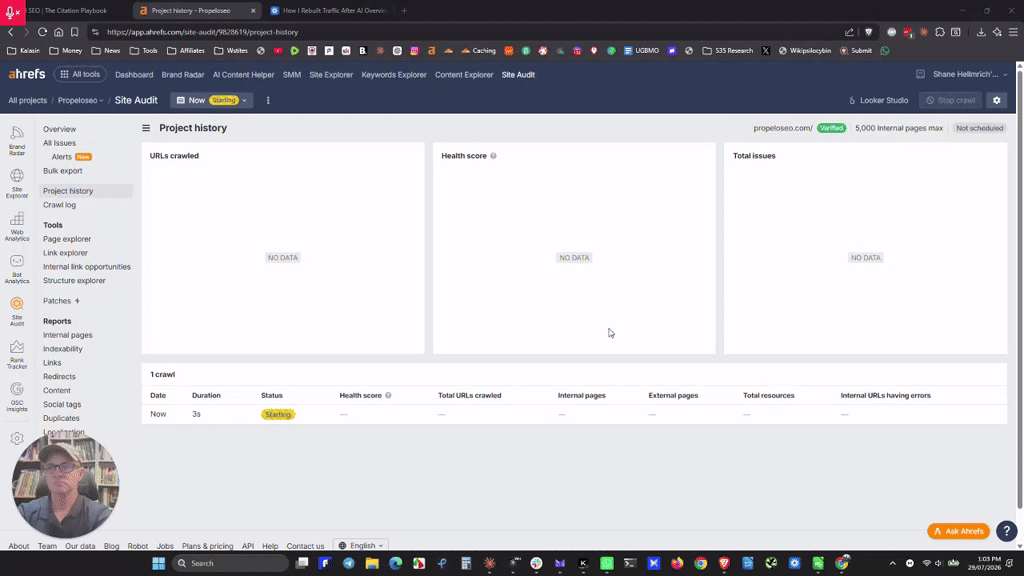The width and height of the screenshot is (1024, 576).
Task: Open File Explorer from taskbar
Action: (372, 563)
